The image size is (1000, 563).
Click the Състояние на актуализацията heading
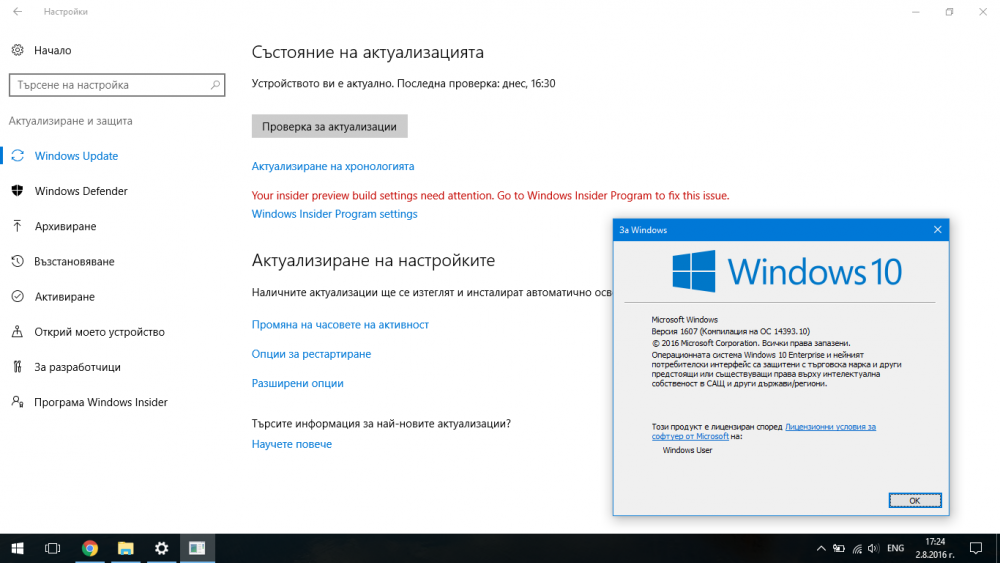(x=367, y=52)
